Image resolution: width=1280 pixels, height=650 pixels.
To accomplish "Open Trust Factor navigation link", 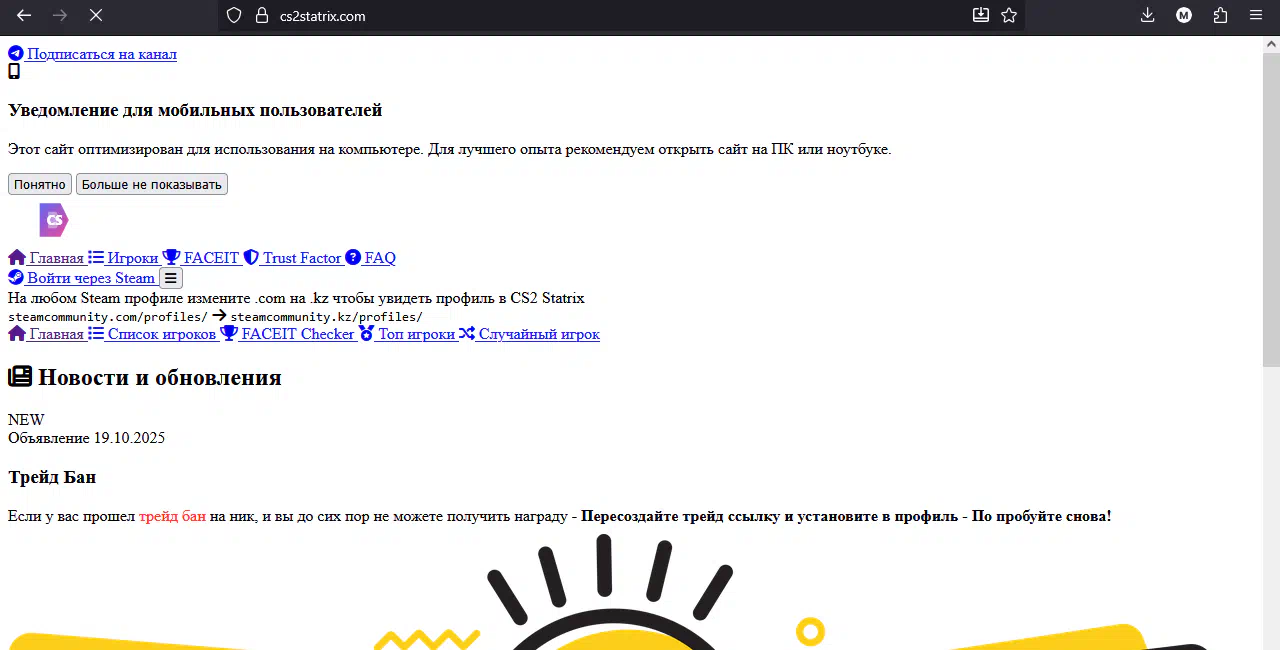I will click(x=301, y=258).
